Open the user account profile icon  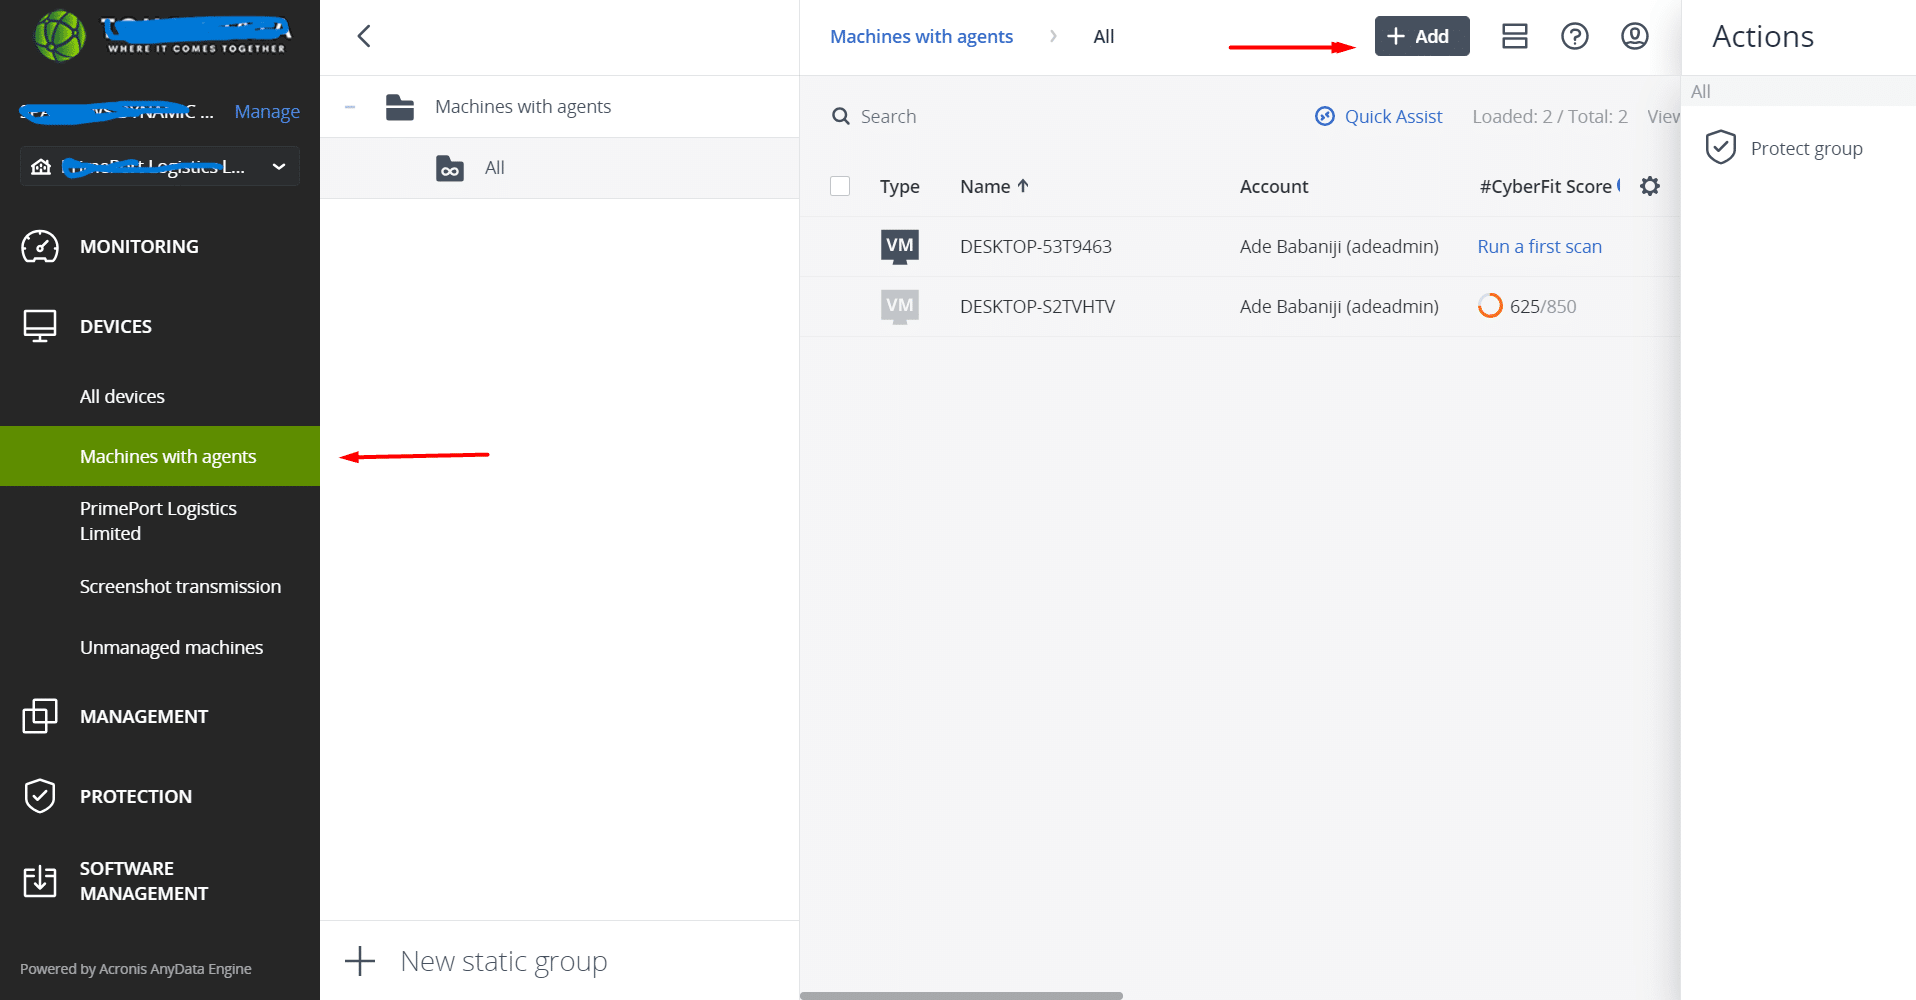[1634, 37]
